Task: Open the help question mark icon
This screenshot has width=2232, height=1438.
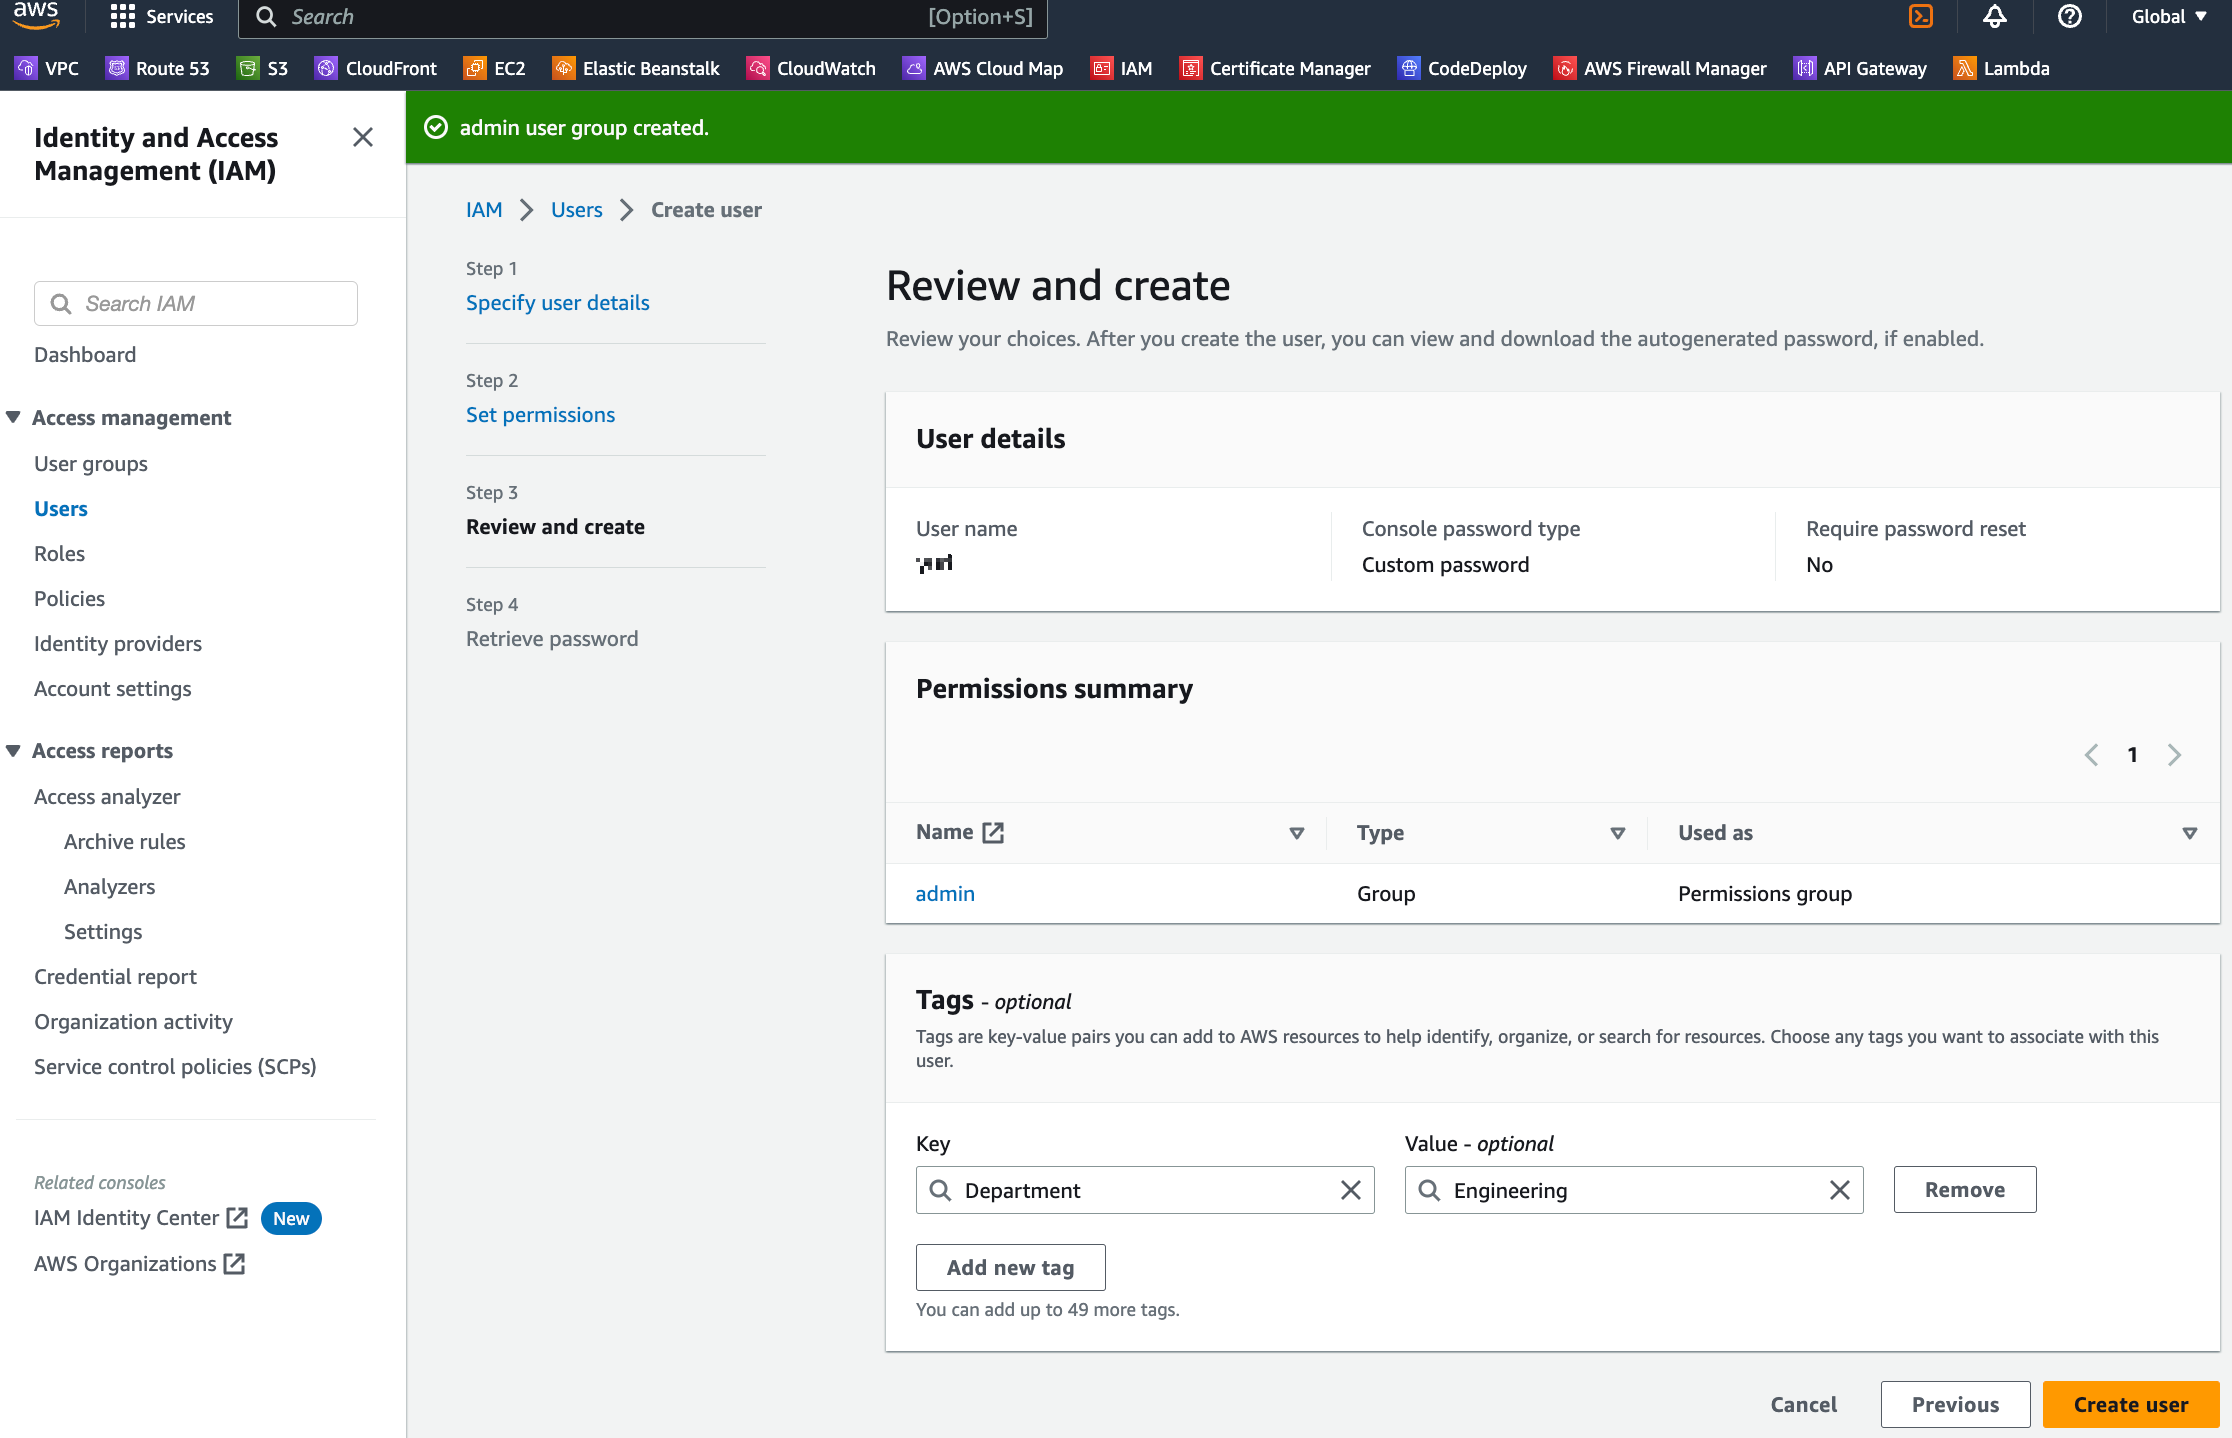Action: click(2069, 16)
